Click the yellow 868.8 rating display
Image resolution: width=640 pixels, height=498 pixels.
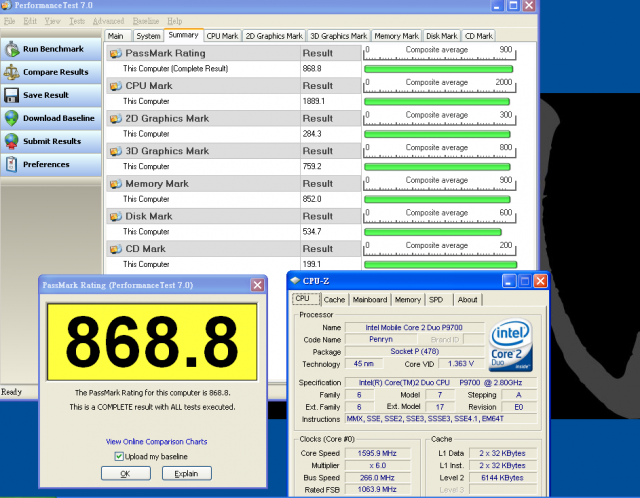pos(152,342)
